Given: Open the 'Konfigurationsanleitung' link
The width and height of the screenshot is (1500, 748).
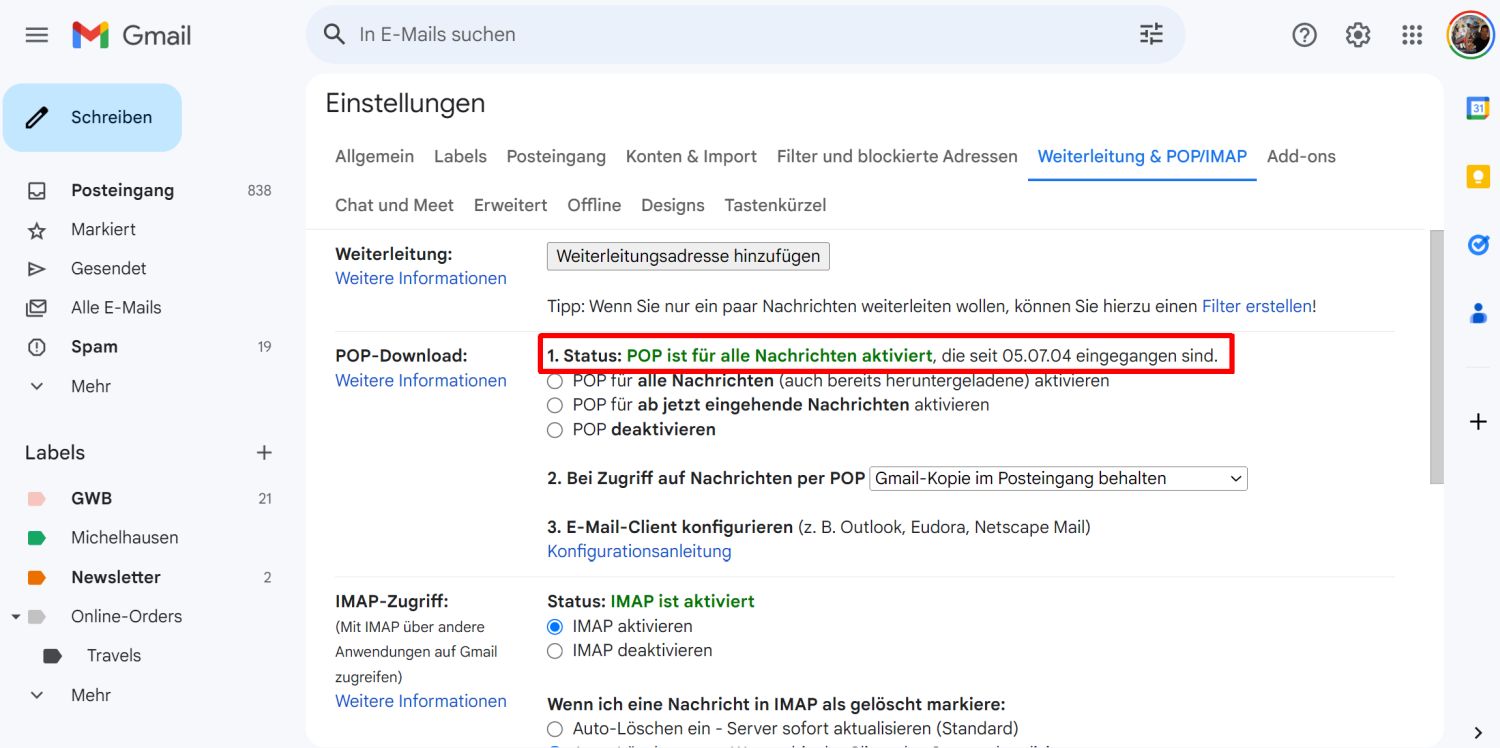Looking at the screenshot, I should 639,551.
